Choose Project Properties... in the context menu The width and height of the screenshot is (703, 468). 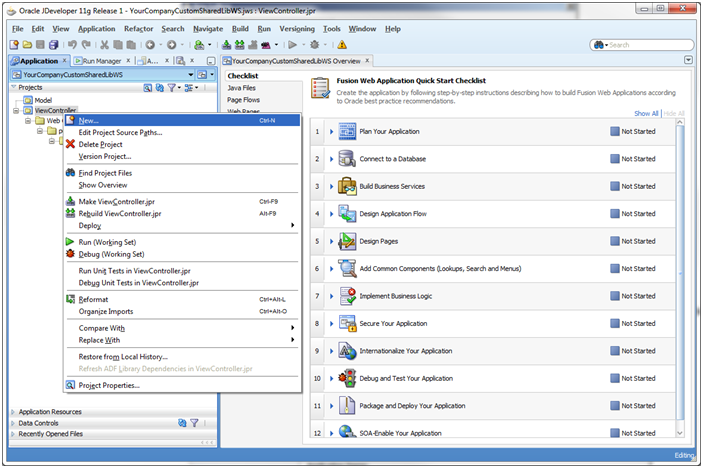pyautogui.click(x=182, y=385)
